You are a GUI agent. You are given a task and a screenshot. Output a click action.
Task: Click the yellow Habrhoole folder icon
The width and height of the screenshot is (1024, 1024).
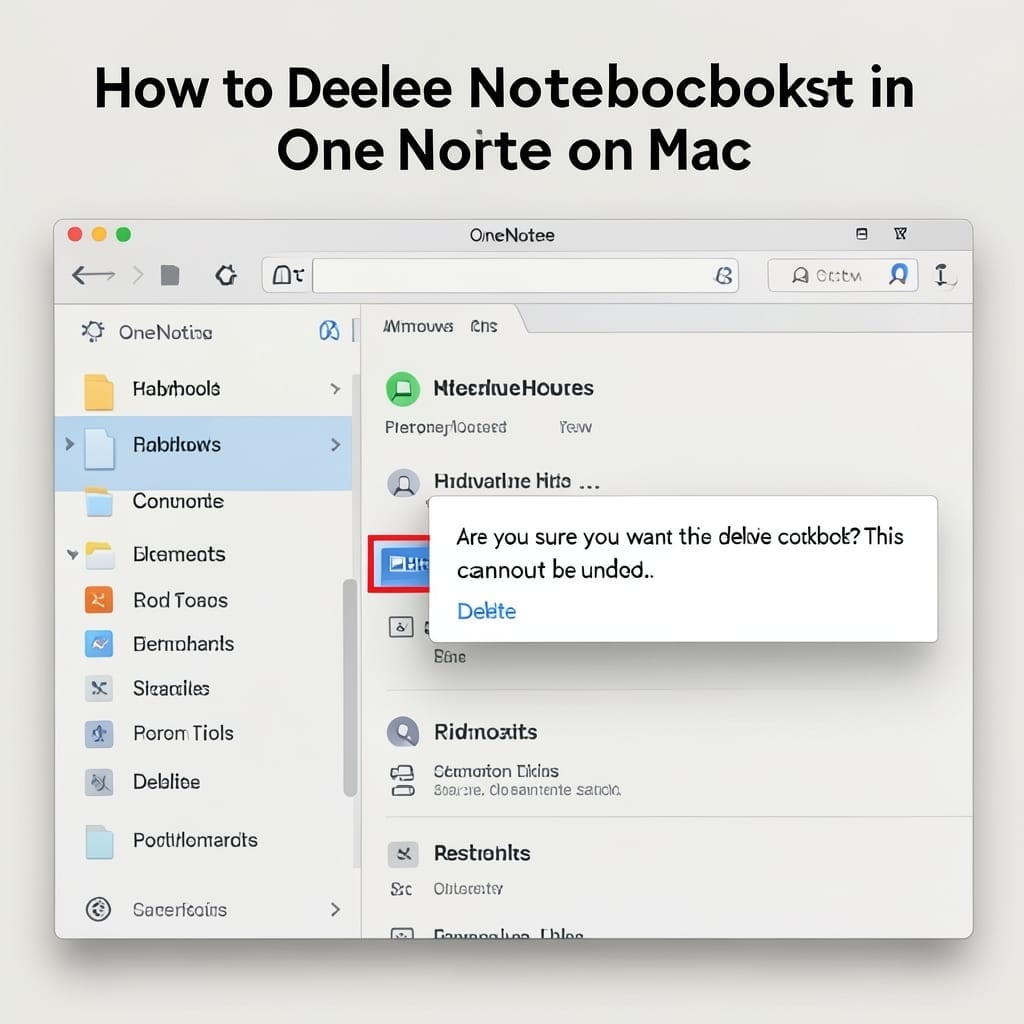pos(99,391)
